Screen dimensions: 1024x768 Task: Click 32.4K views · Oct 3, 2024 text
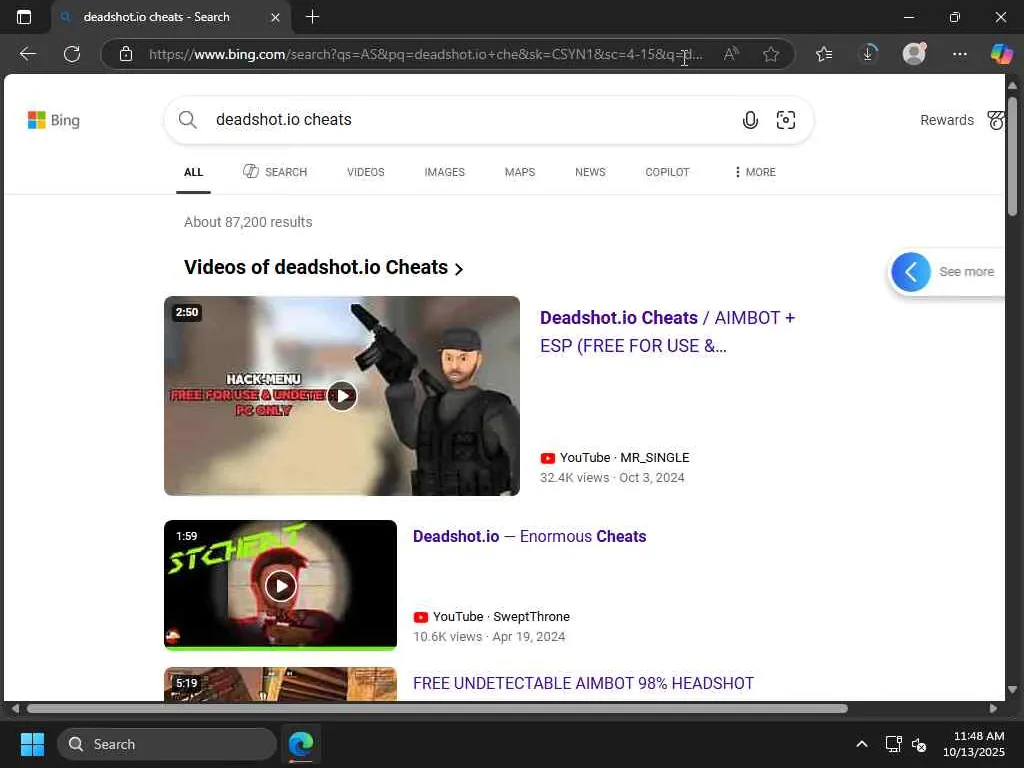pos(612,478)
